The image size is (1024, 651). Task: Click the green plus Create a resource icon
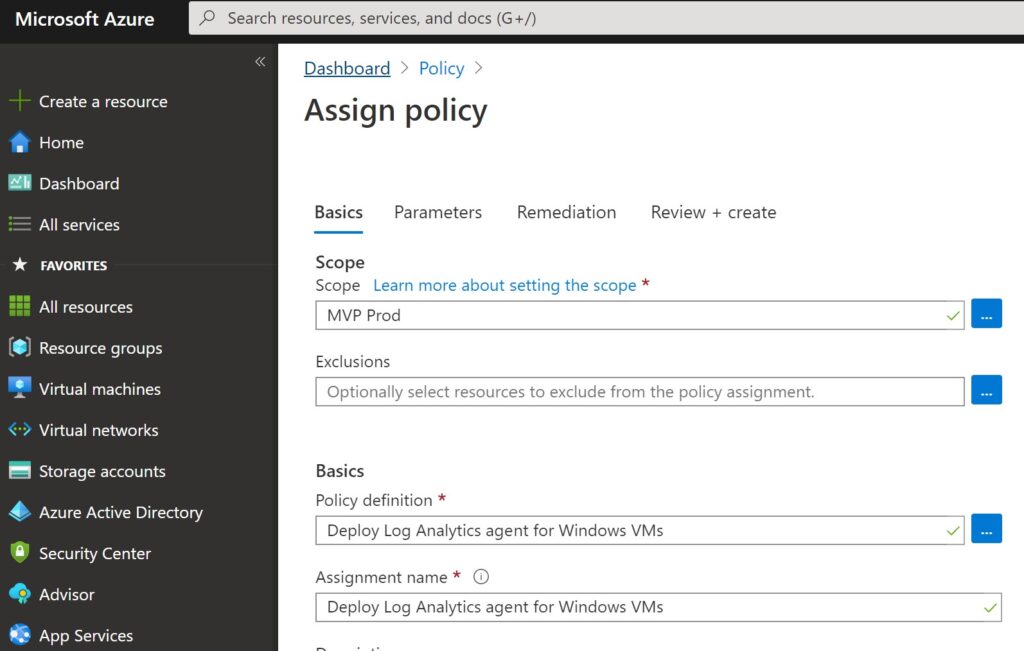(x=20, y=101)
